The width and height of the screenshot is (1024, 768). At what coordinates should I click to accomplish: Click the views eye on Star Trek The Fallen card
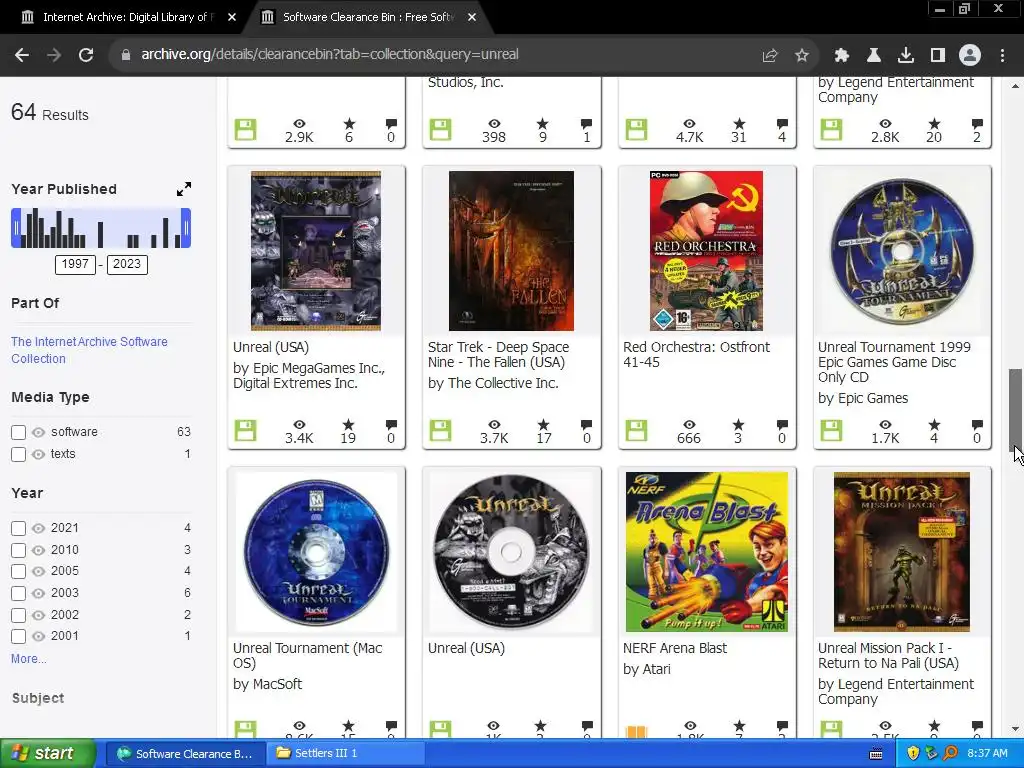click(494, 425)
